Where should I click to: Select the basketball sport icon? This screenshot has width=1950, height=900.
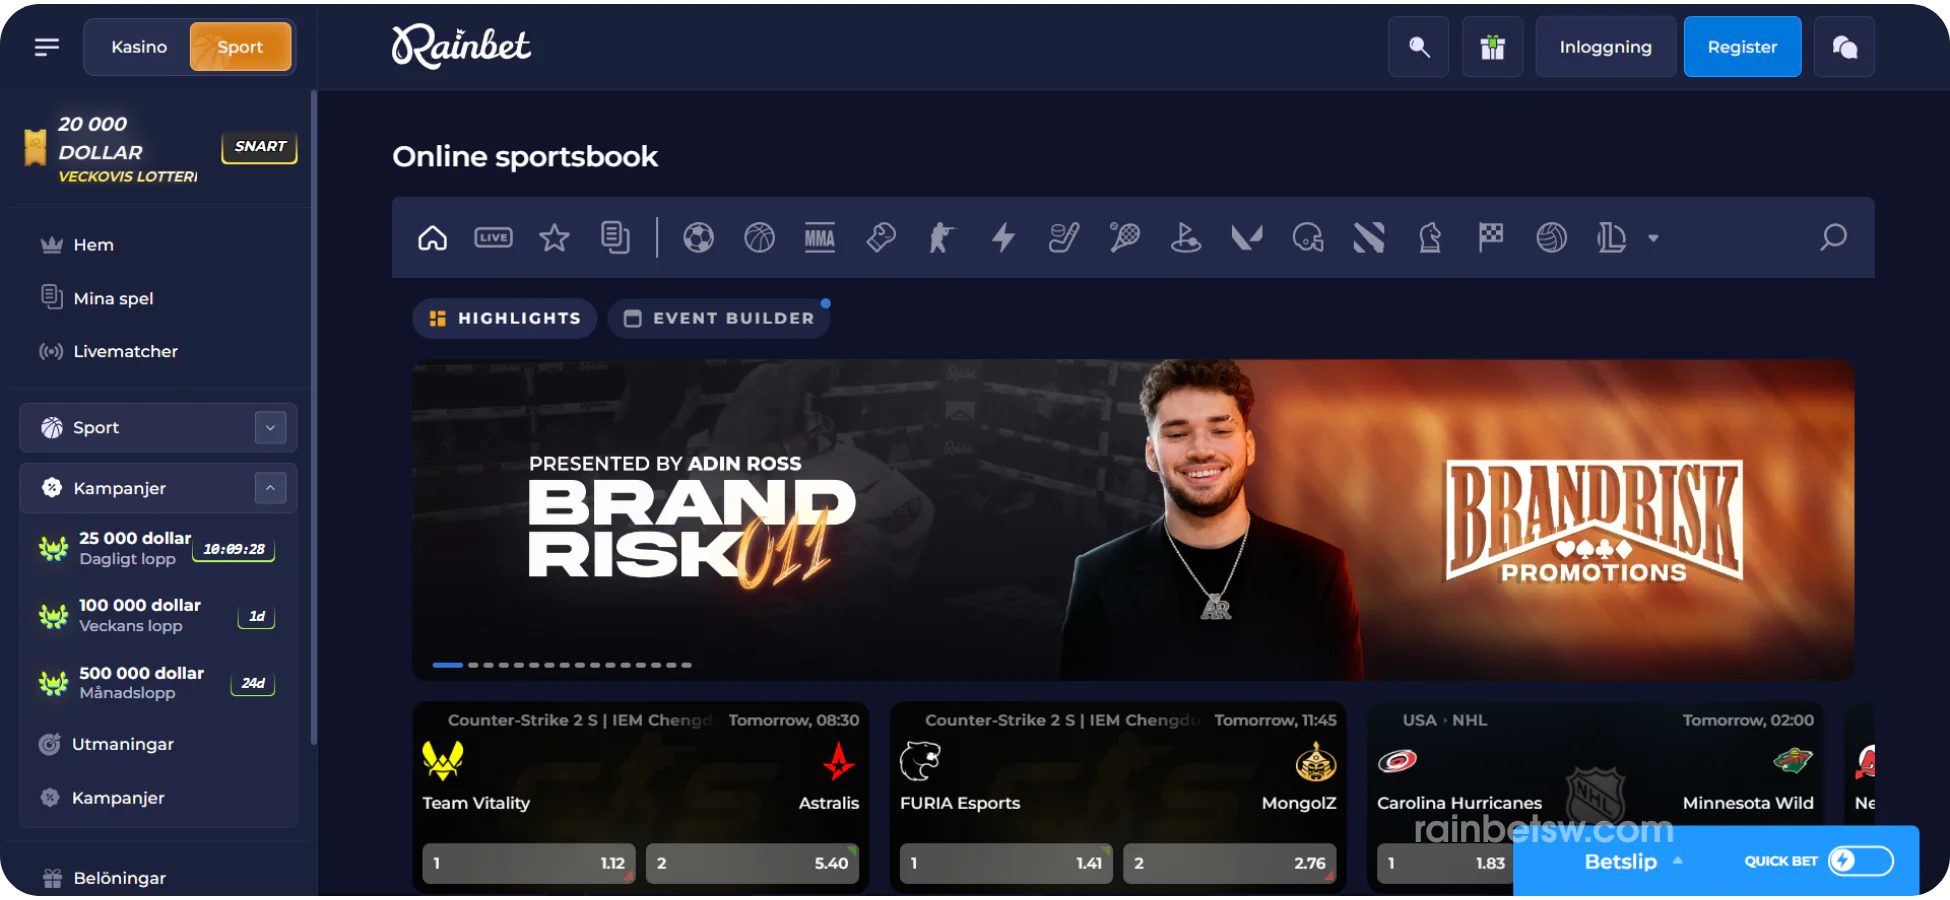(x=759, y=238)
